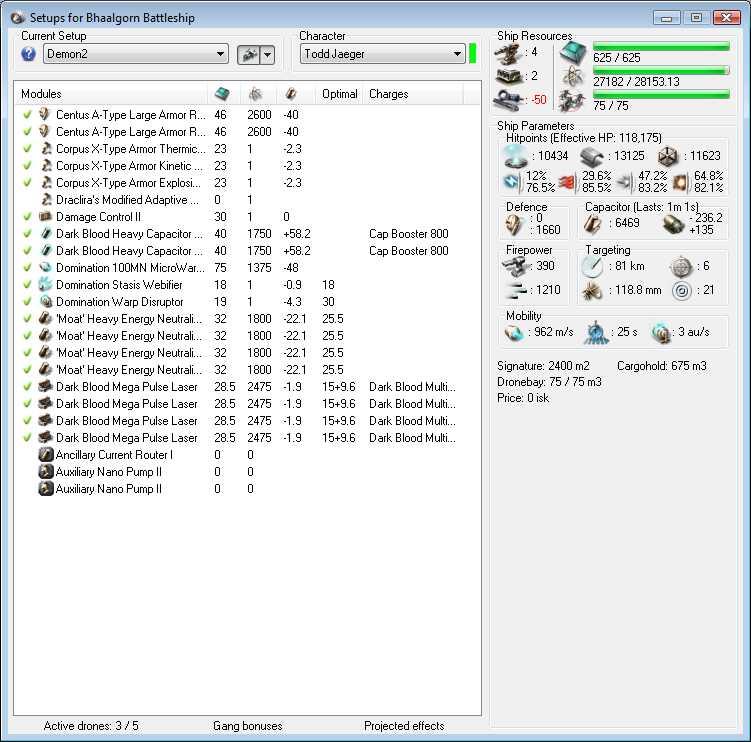Click the Domination Warp Disruptor icon
751x742 pixels.
[x=45, y=302]
